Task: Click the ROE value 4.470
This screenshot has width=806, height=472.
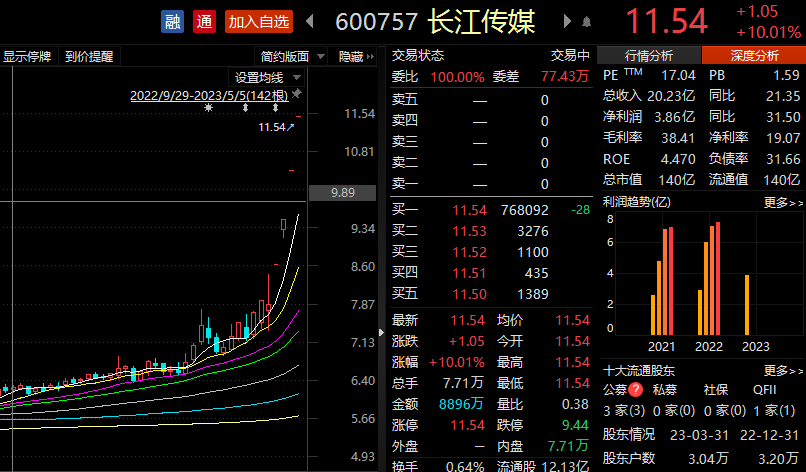Action: point(677,159)
